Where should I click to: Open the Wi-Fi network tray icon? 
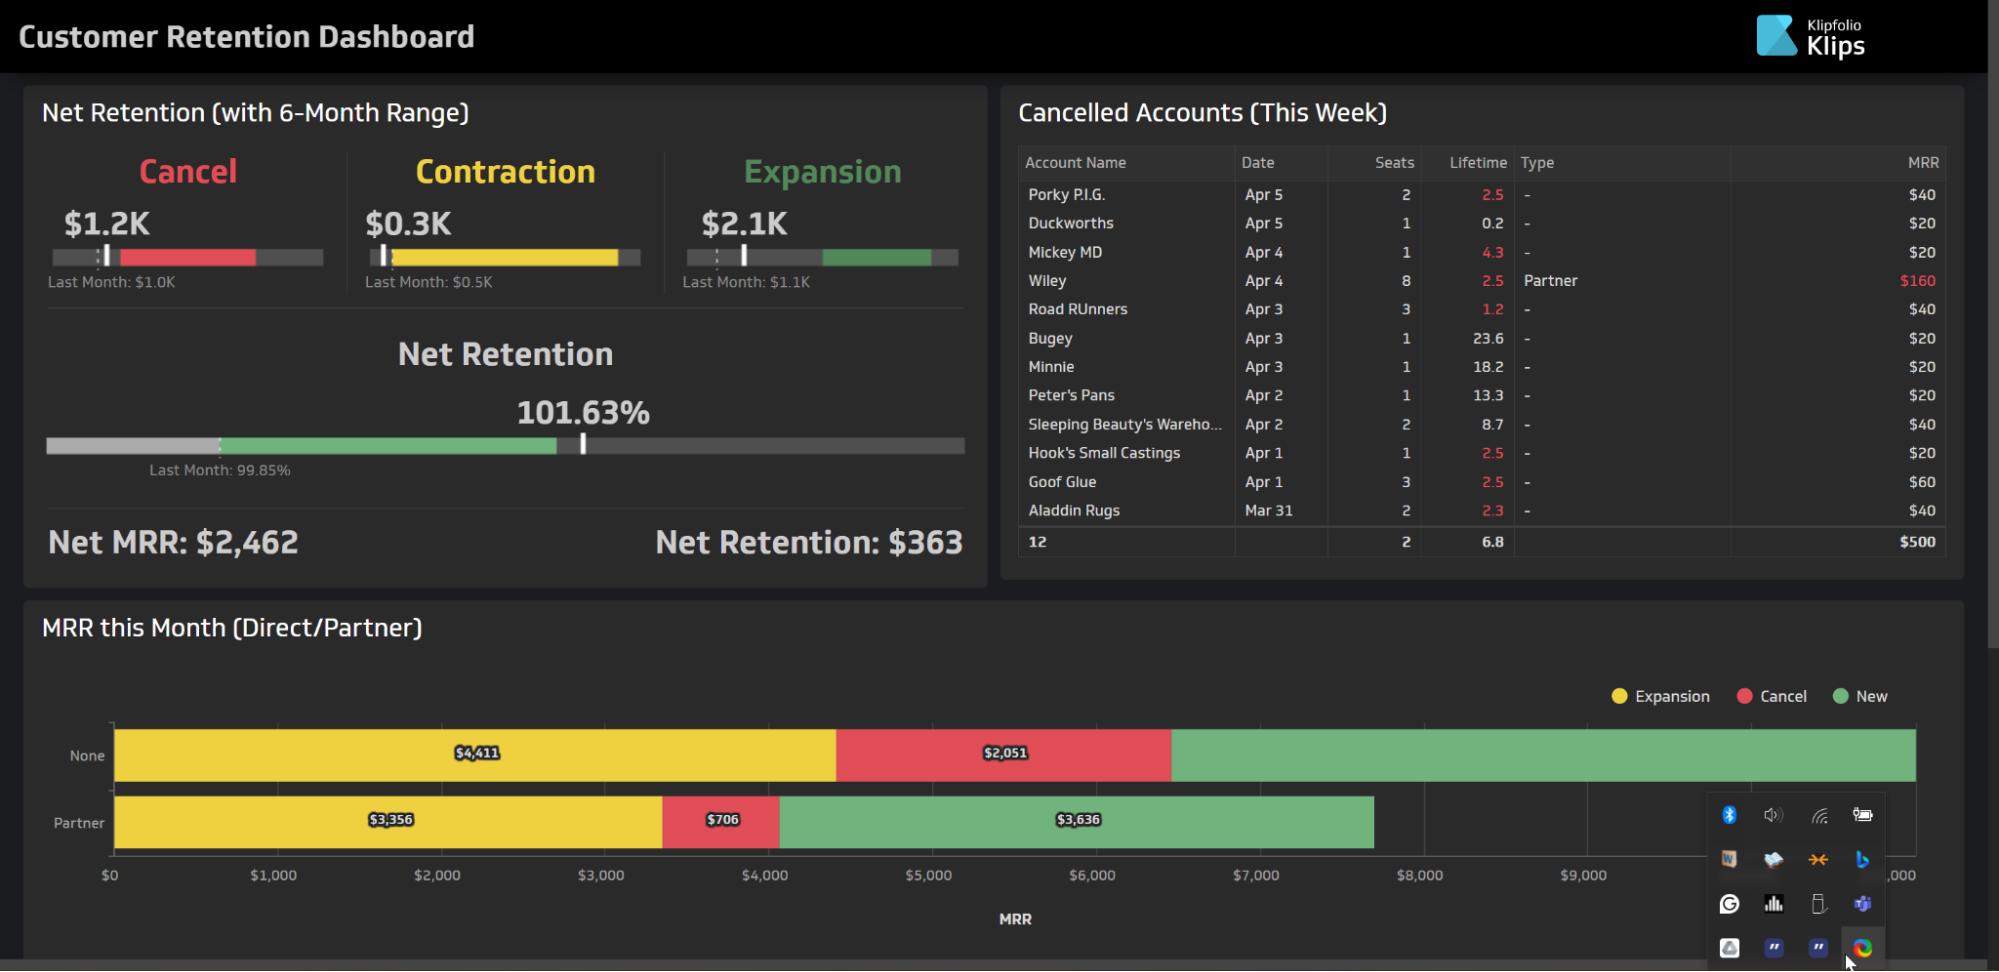pos(1819,815)
